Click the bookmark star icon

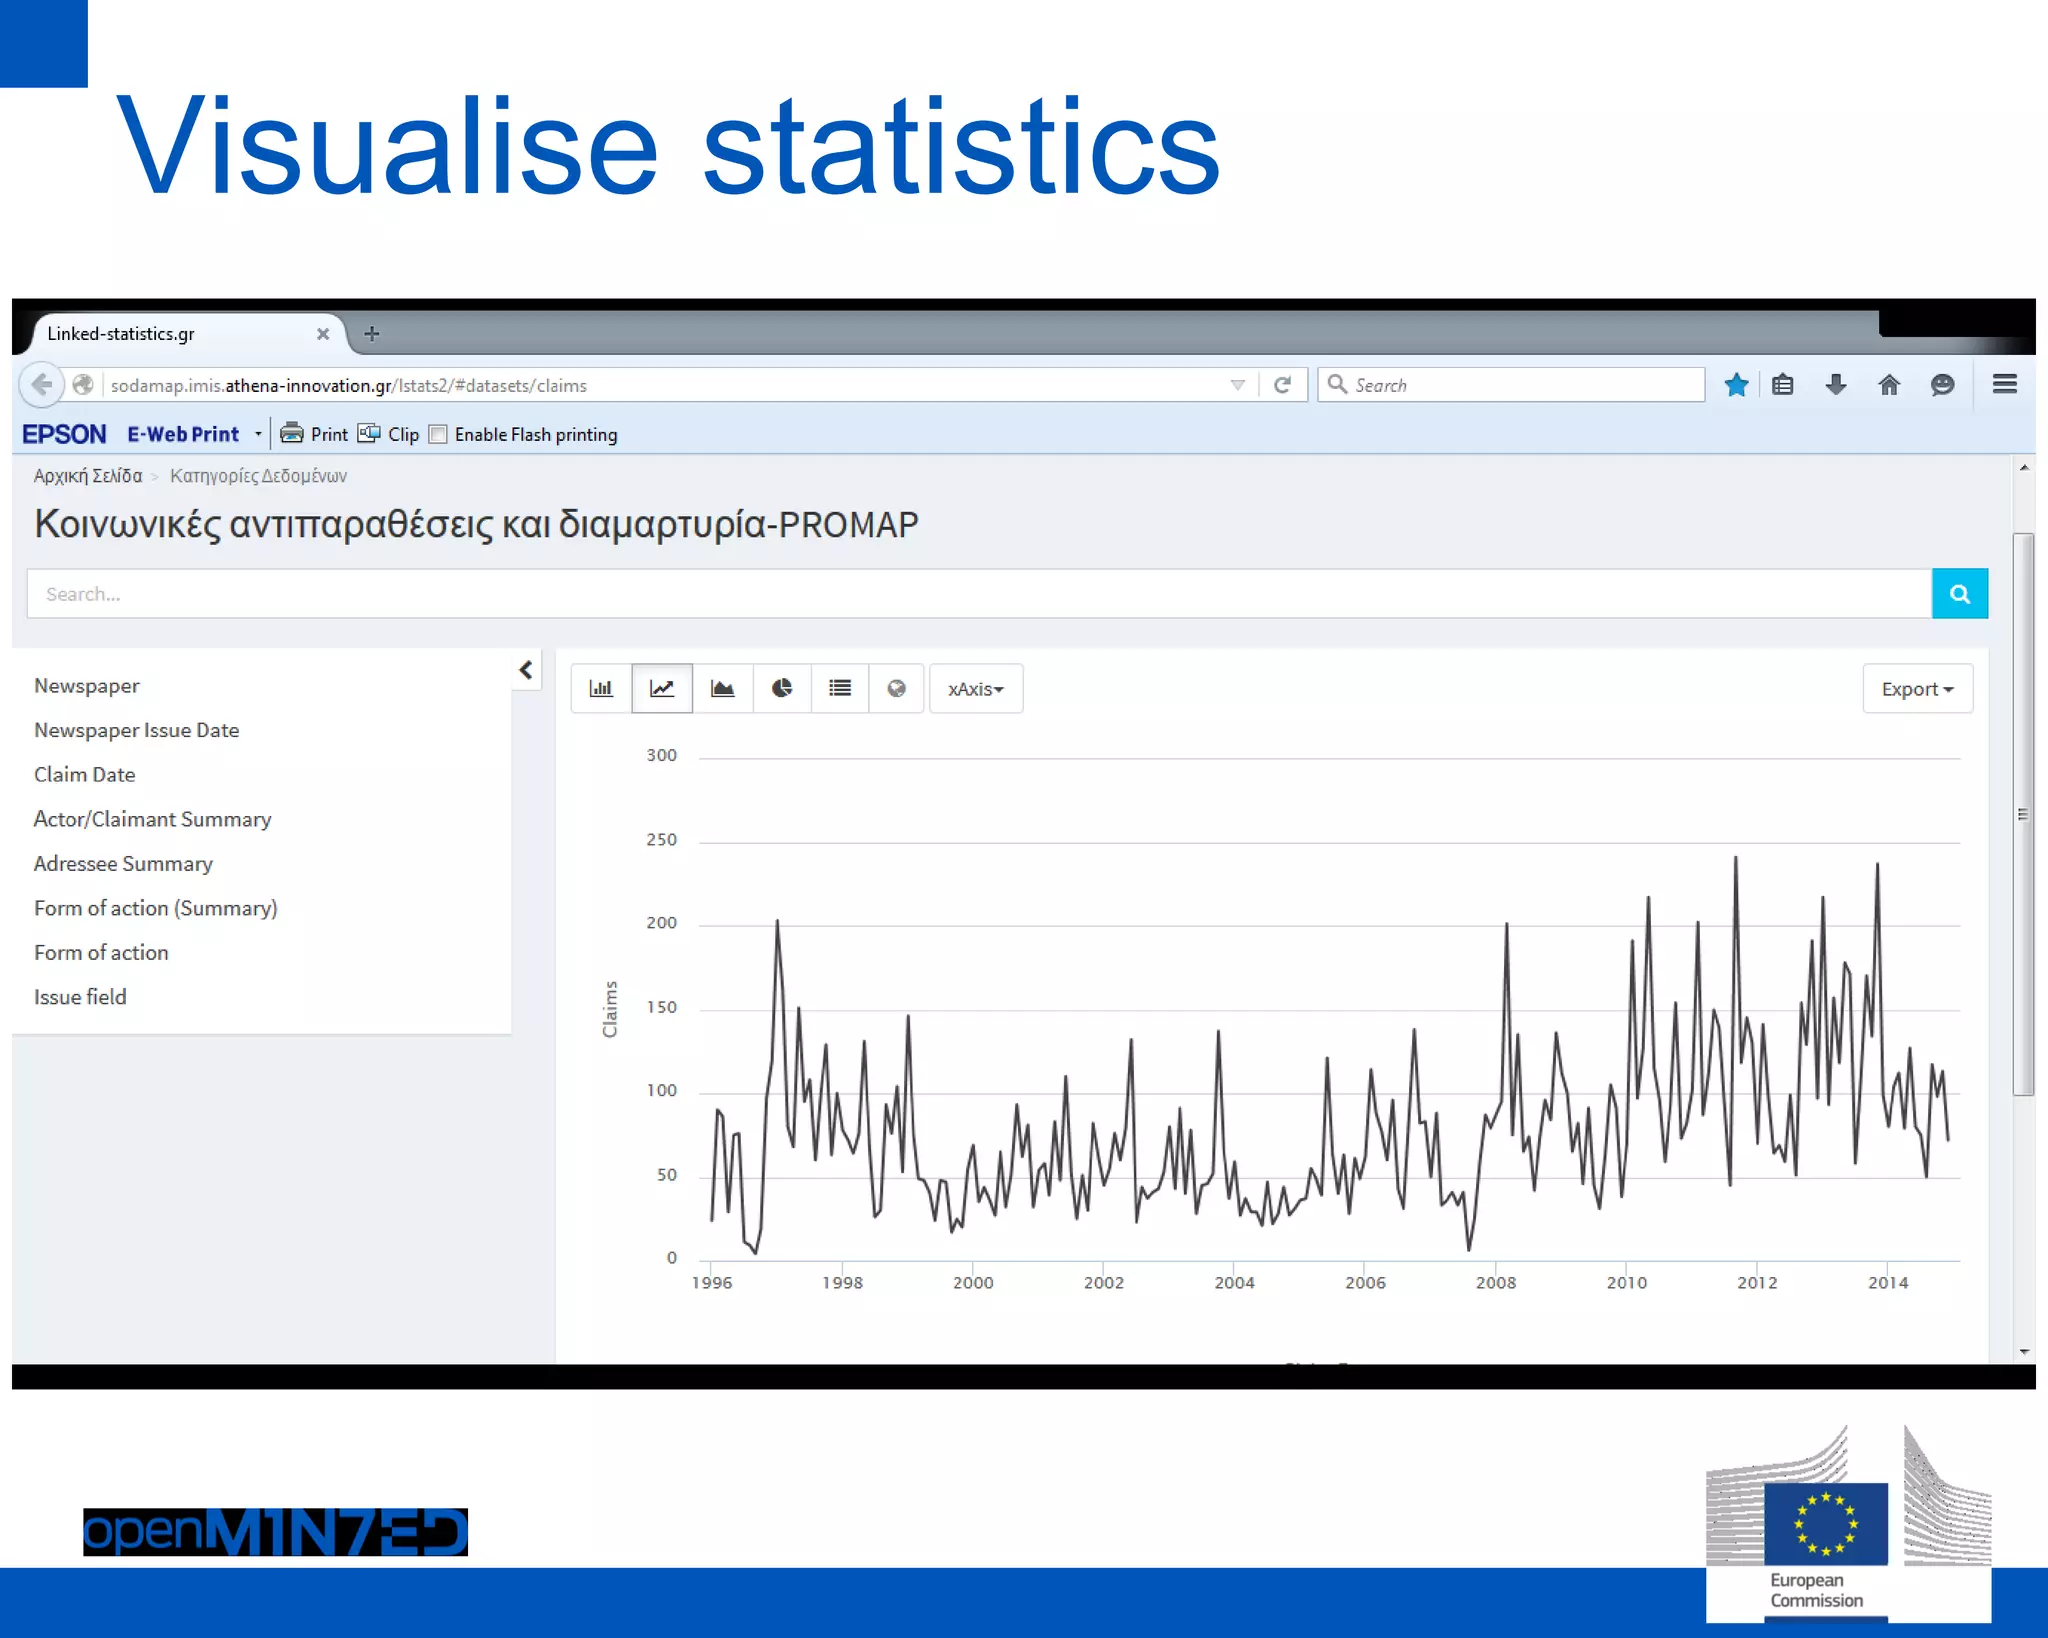point(1736,385)
